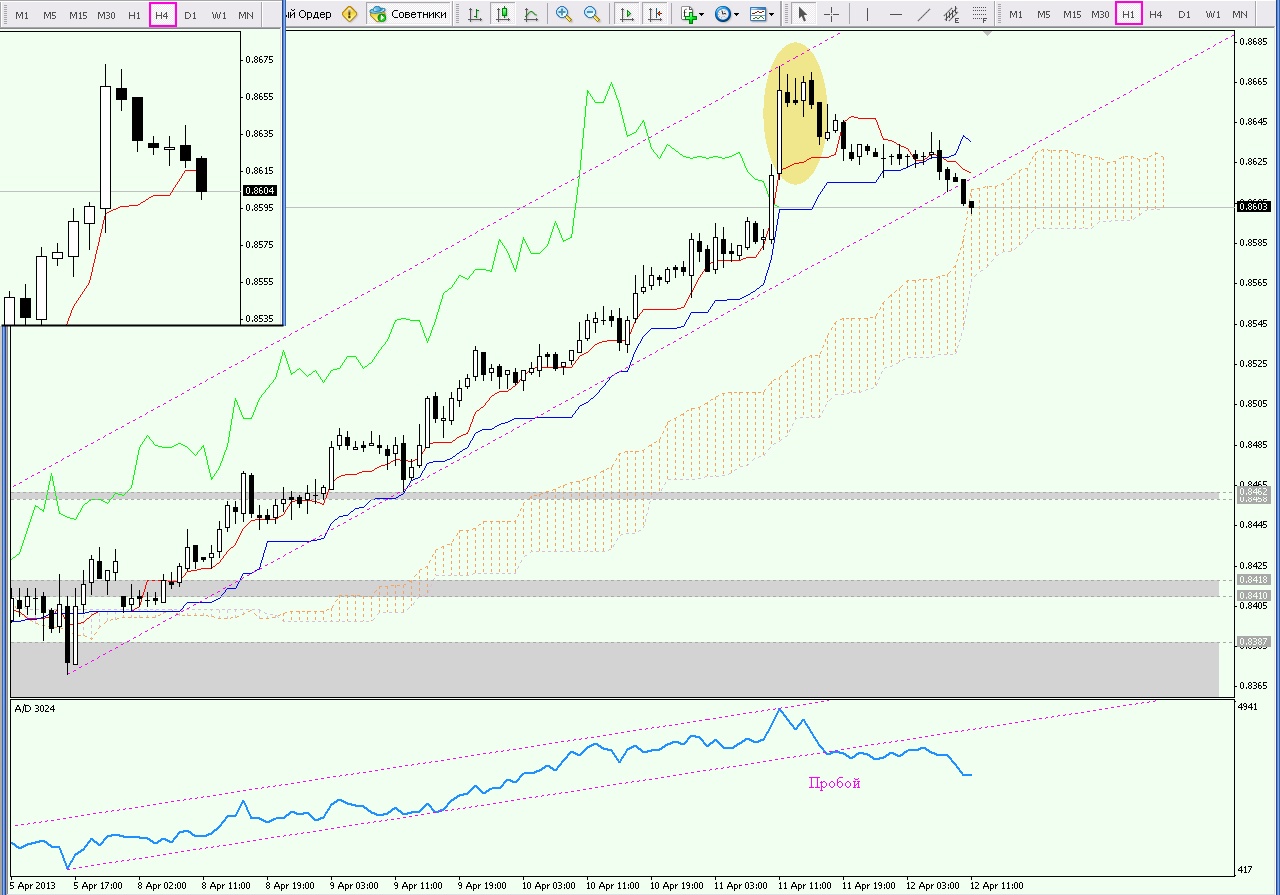Choose the arrow cursor tool
The width and height of the screenshot is (1280, 895).
tap(802, 14)
